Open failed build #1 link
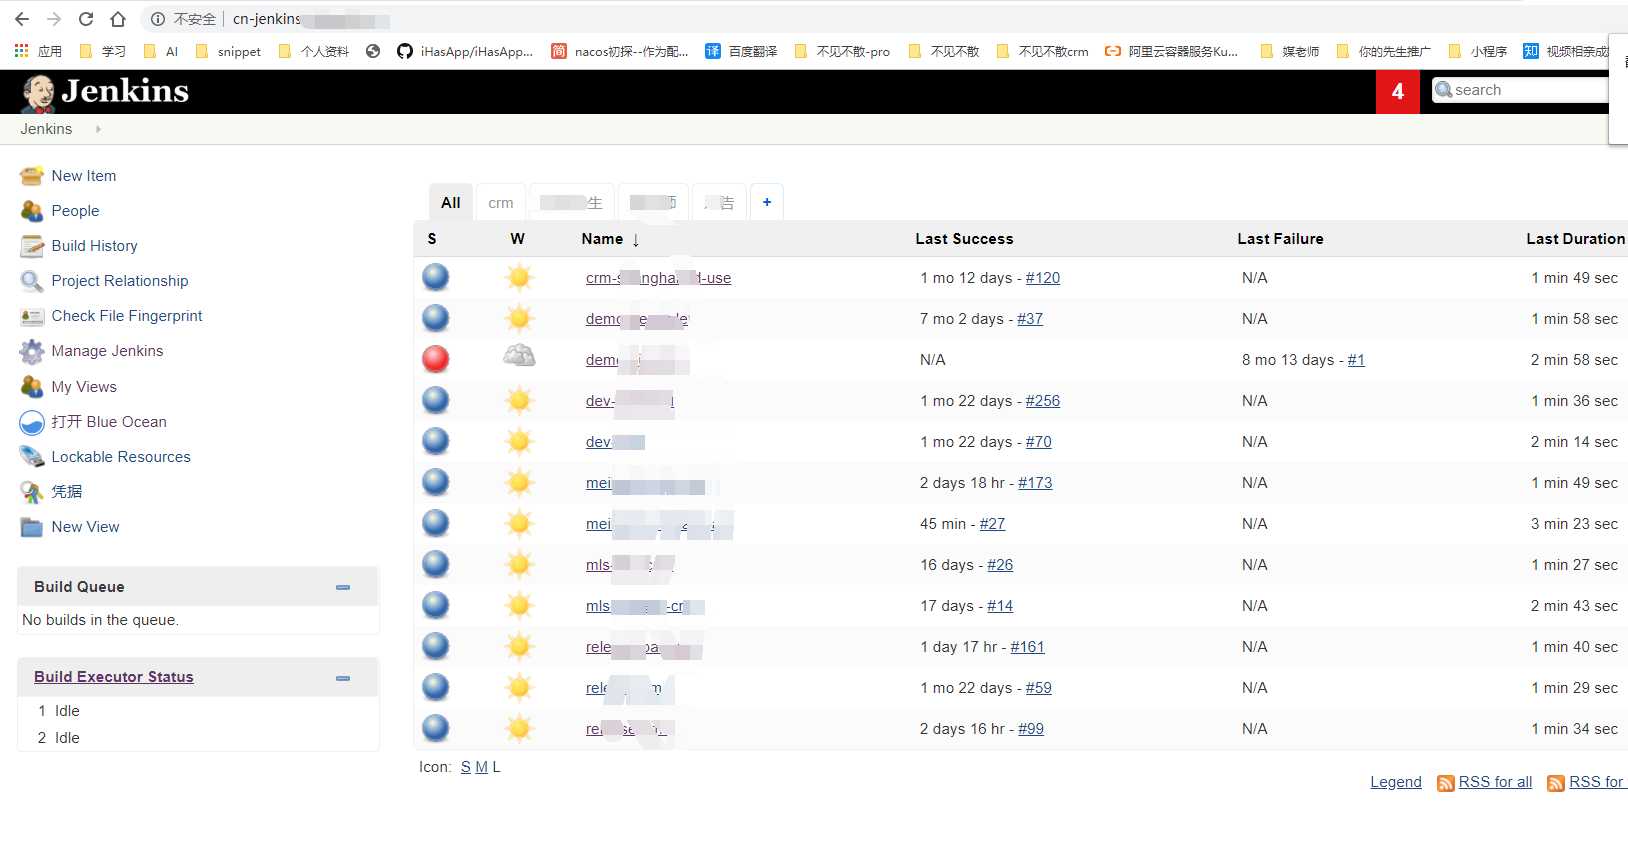The image size is (1628, 864). [1356, 360]
